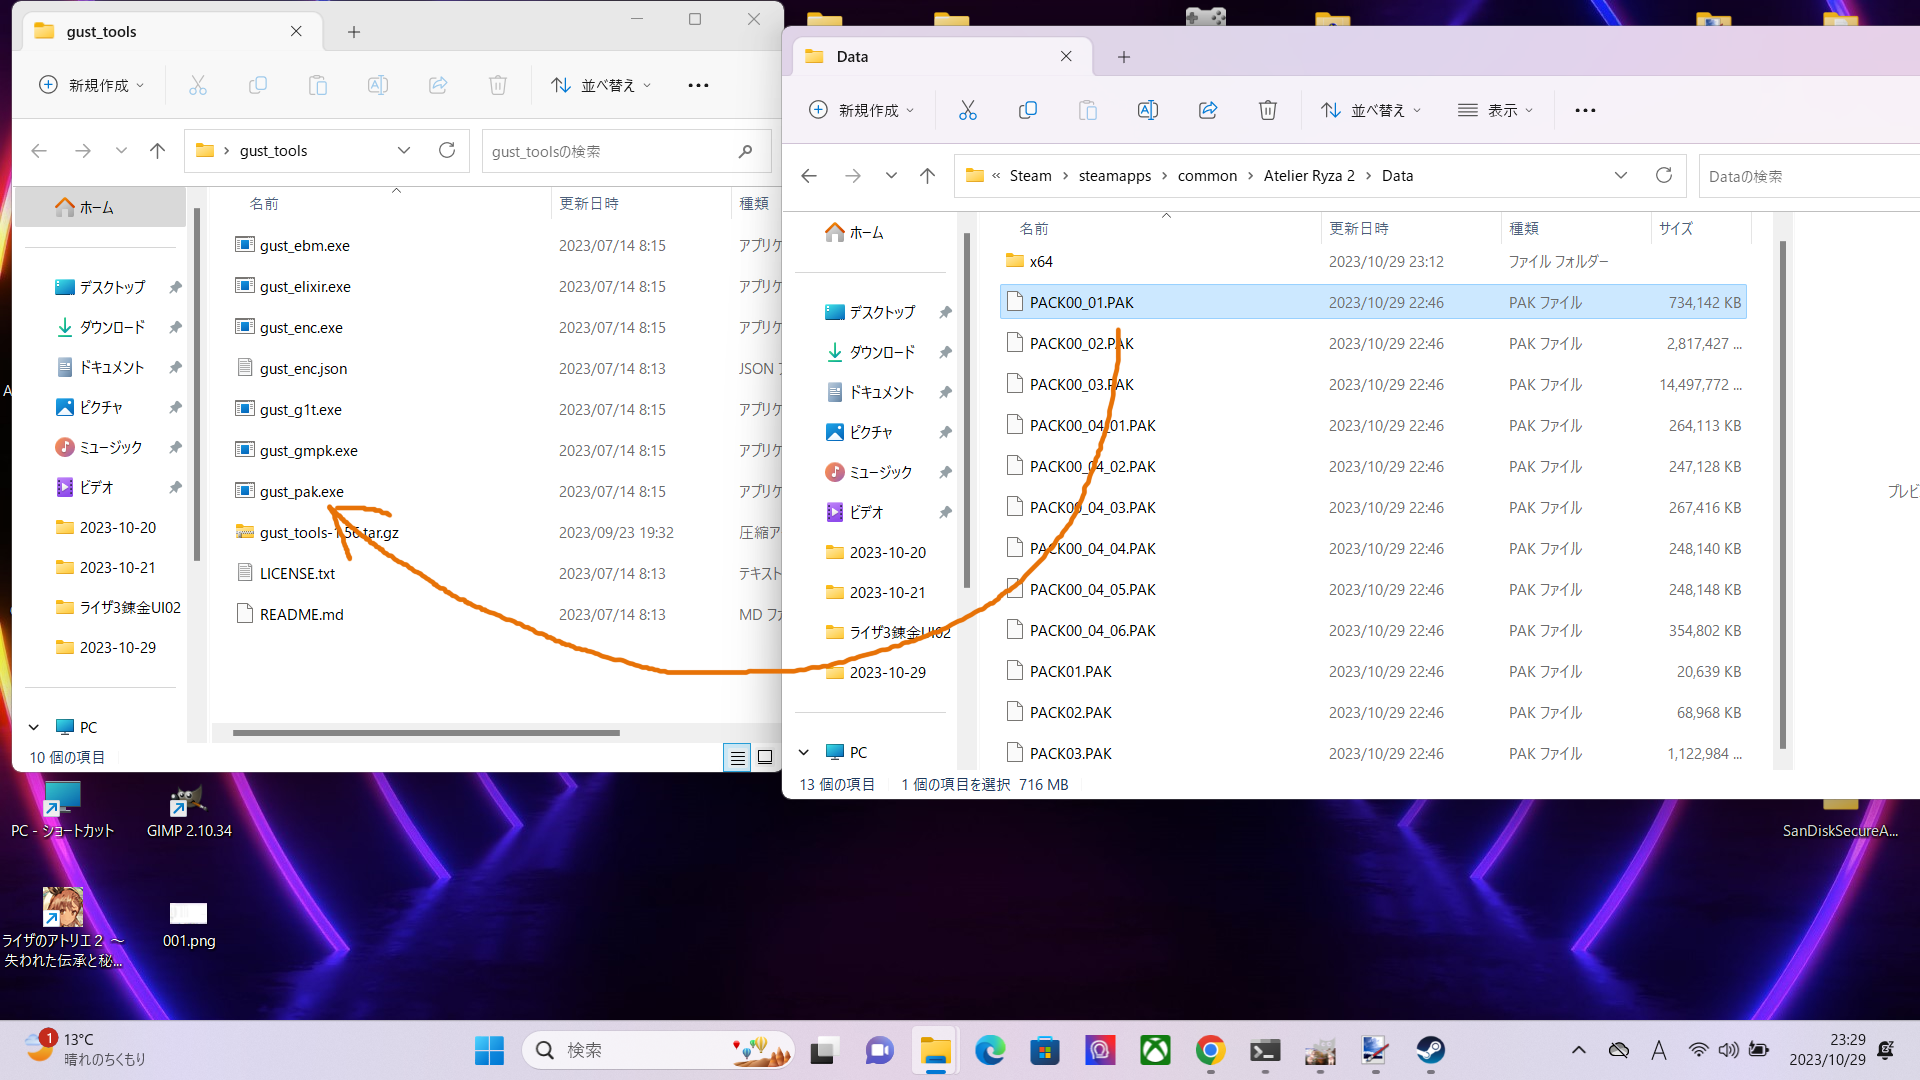Open recent locations dropdown in Data window
The image size is (1920, 1080).
tap(891, 176)
